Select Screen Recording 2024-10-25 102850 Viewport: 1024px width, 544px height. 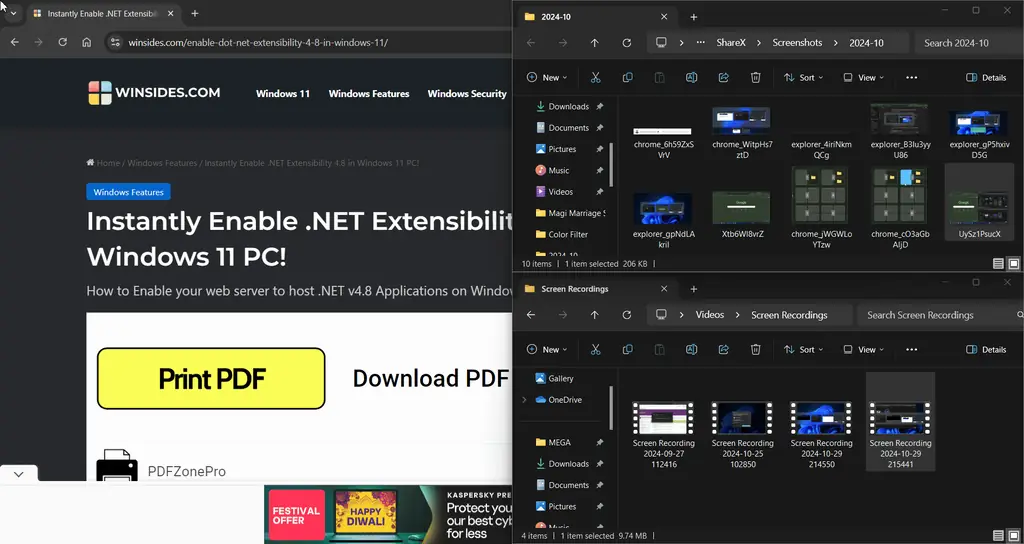[742, 434]
